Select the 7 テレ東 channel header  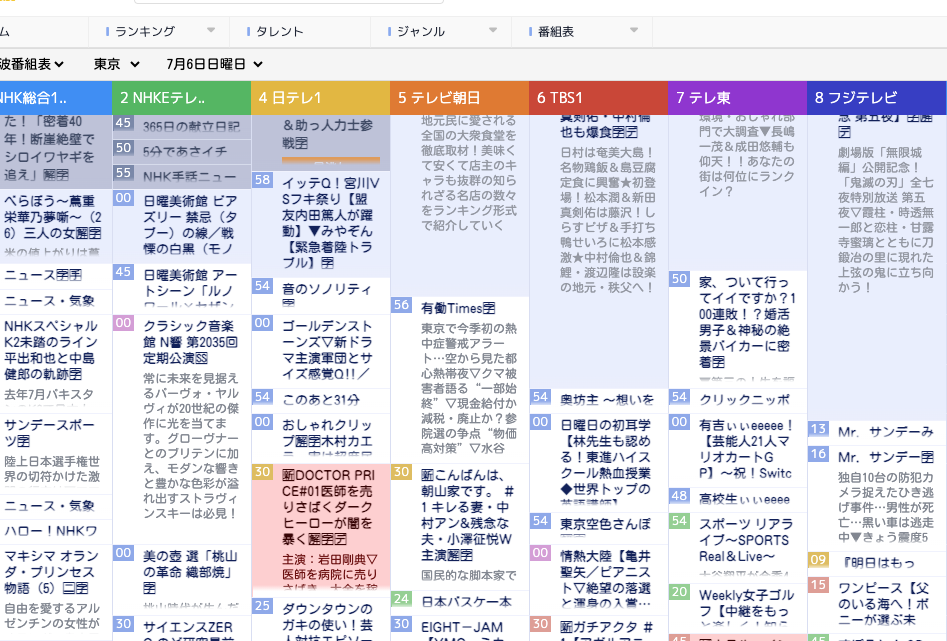(737, 98)
